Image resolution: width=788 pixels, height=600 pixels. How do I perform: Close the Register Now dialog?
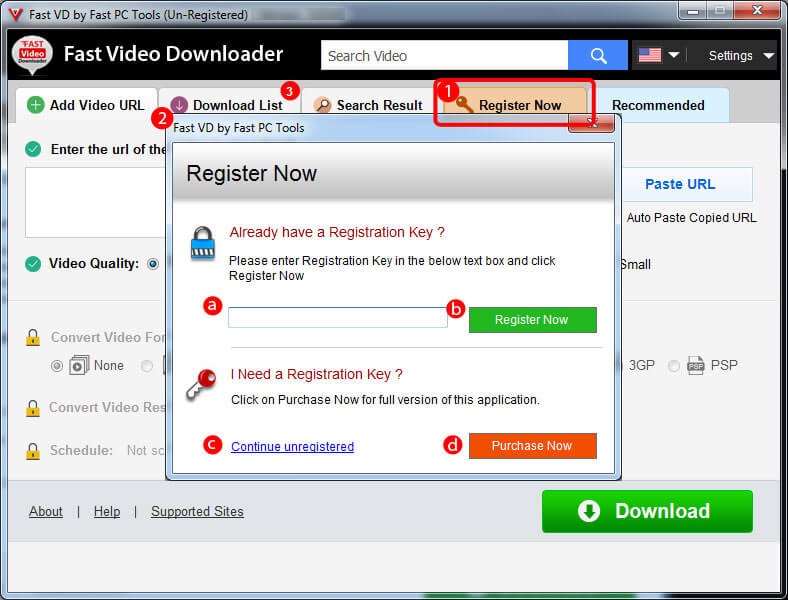(592, 123)
